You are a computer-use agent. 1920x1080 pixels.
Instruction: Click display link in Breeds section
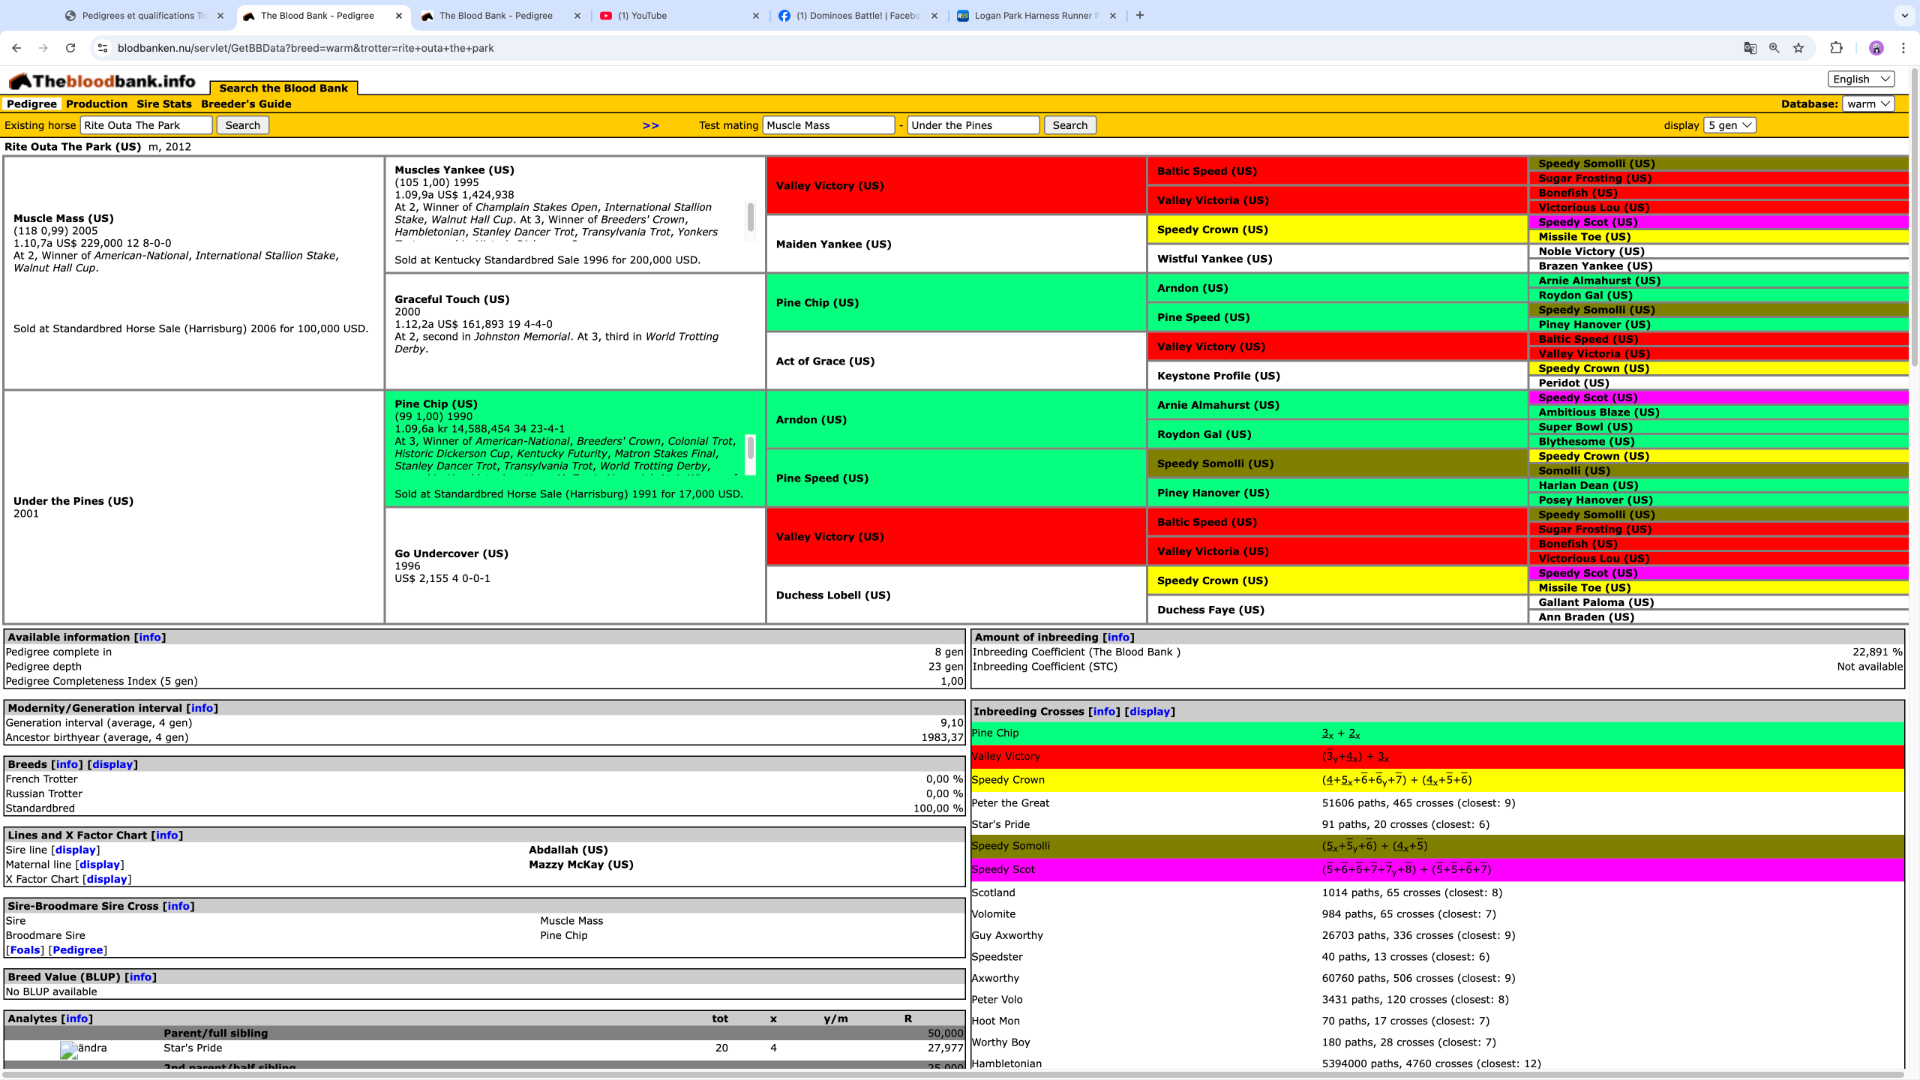tap(112, 764)
